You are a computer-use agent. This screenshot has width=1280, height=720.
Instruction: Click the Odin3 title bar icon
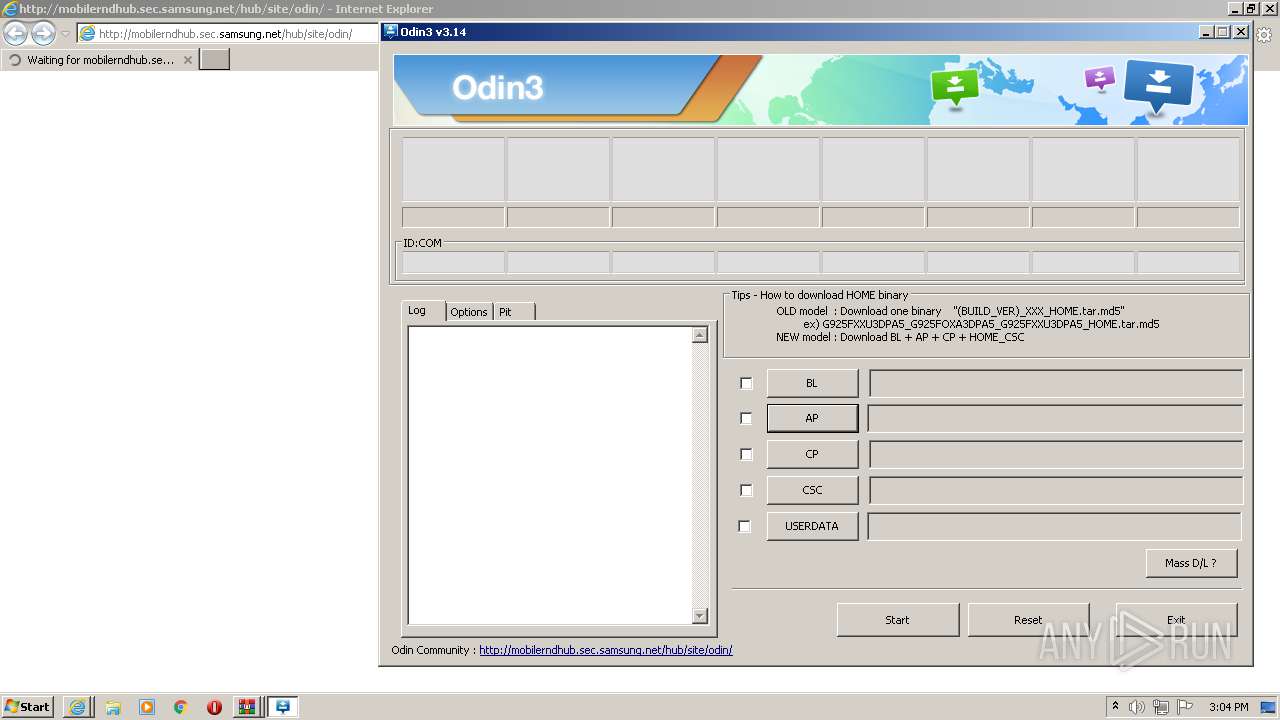391,32
